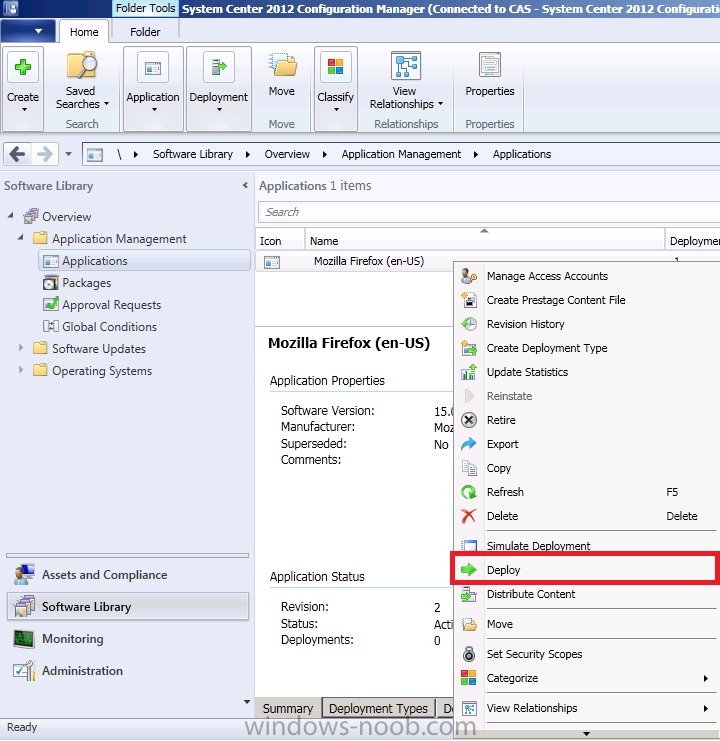This screenshot has height=741, width=720.
Task: Open the Software Library workspace
Action: [128, 606]
